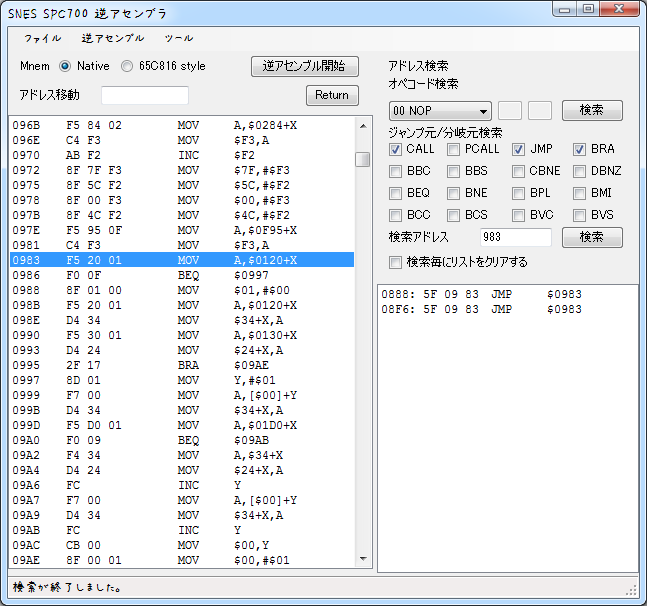Click the 検索 button next to 検索アドレス

click(592, 237)
